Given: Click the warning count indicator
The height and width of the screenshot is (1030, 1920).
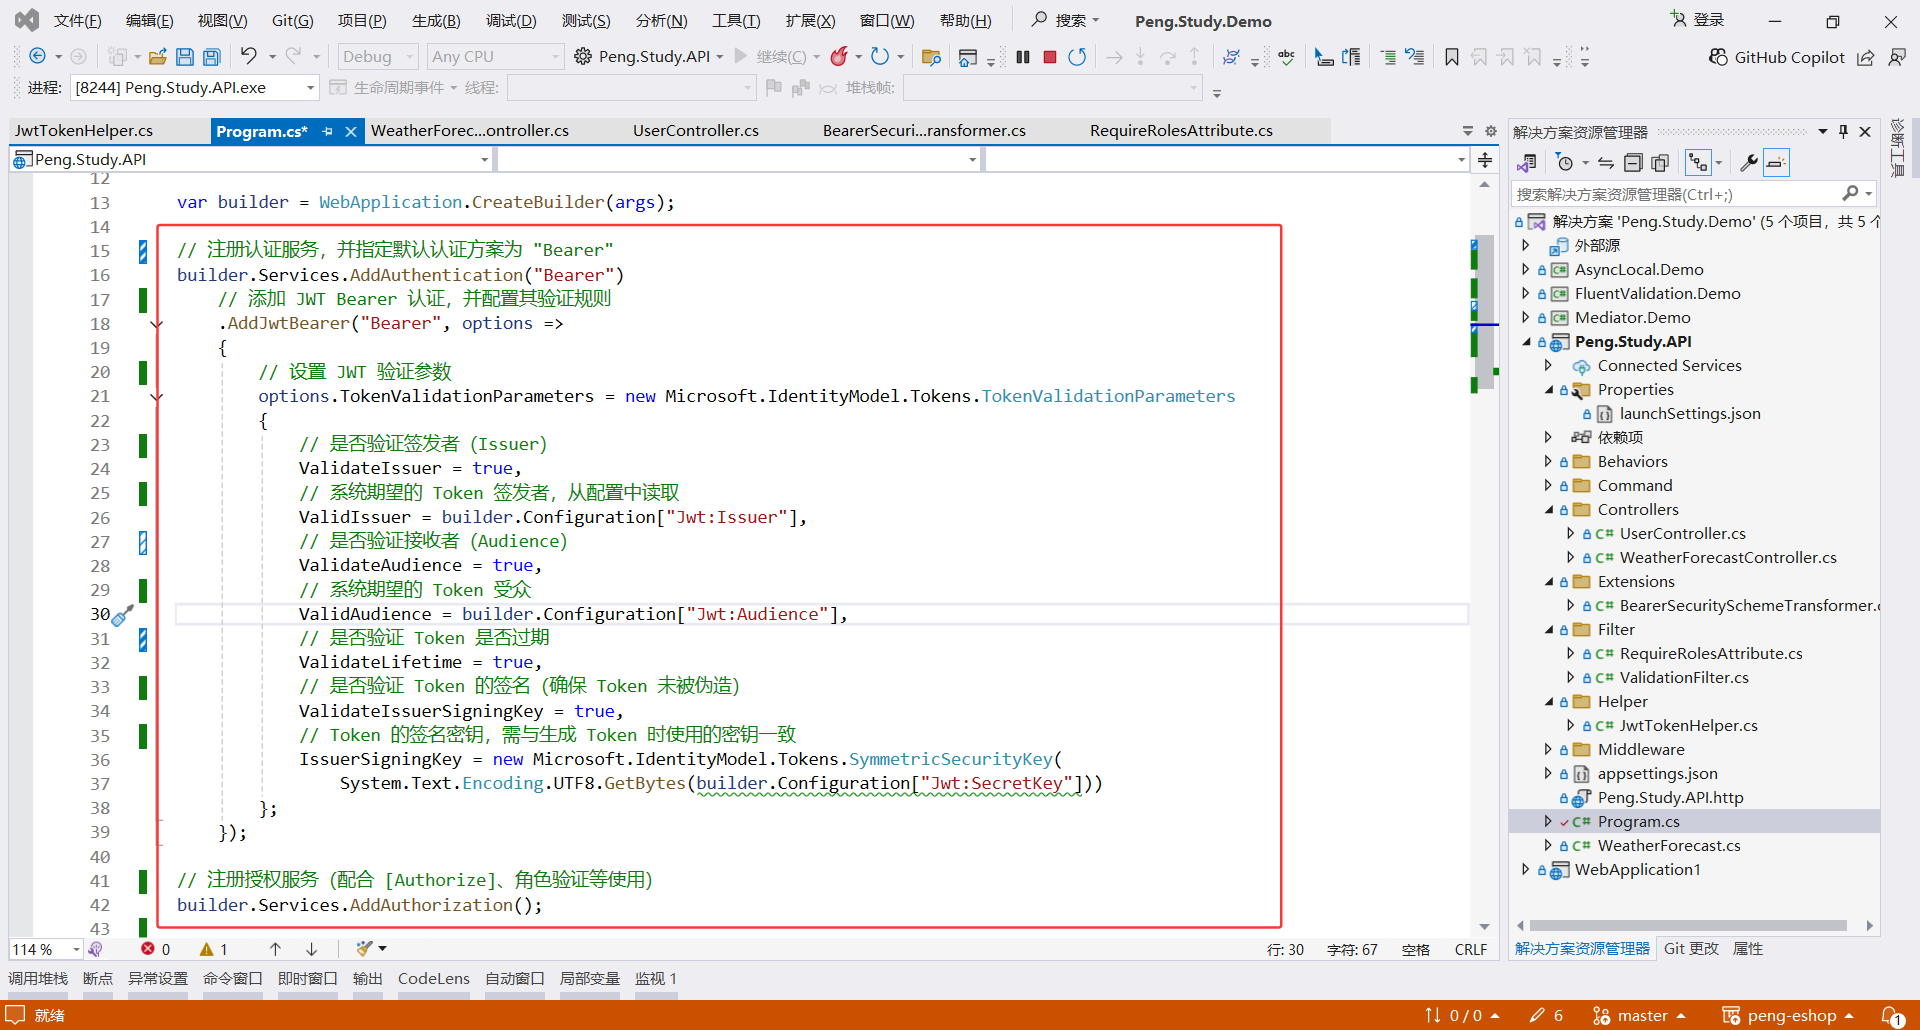Looking at the screenshot, I should [x=214, y=949].
